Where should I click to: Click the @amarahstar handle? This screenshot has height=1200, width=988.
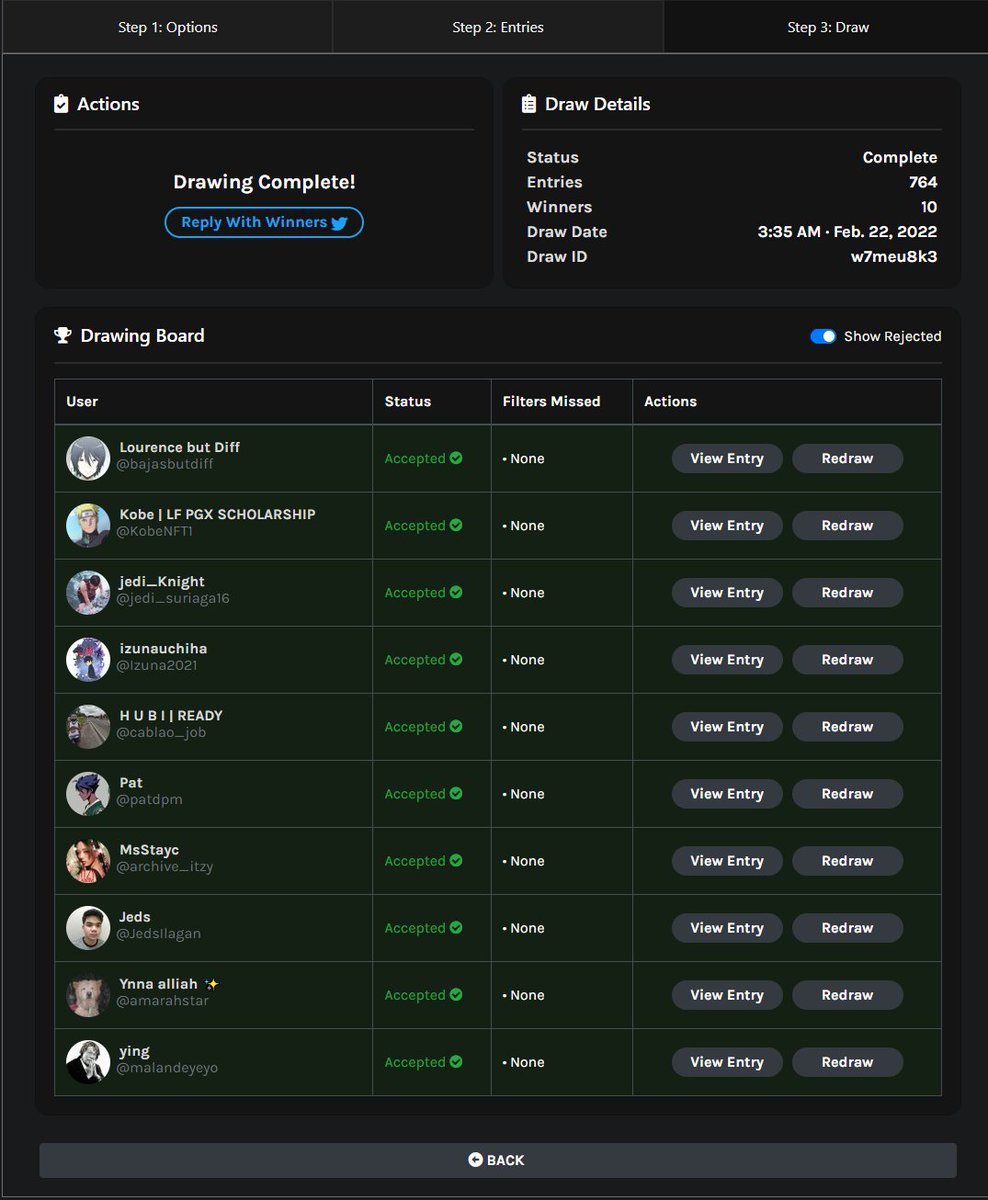[x=163, y=1001]
